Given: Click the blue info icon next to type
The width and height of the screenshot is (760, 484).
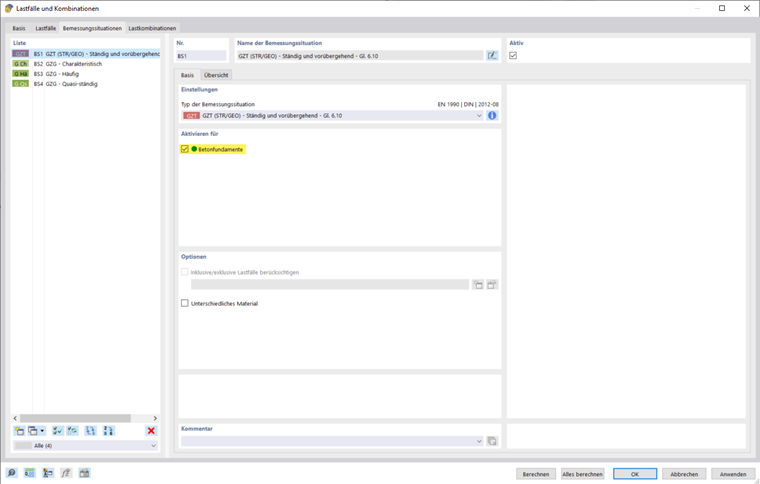Looking at the screenshot, I should click(x=492, y=115).
